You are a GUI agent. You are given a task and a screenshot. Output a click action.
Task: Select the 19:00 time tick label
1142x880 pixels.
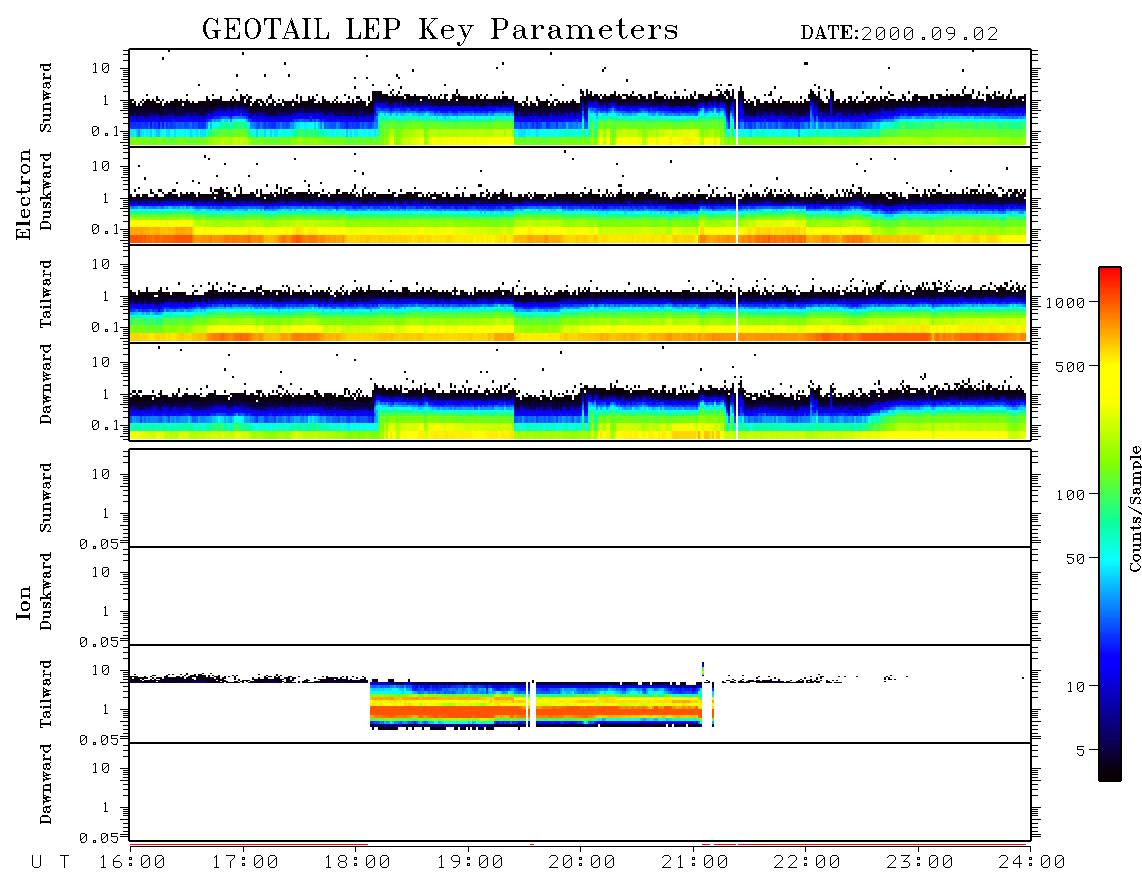(x=470, y=863)
